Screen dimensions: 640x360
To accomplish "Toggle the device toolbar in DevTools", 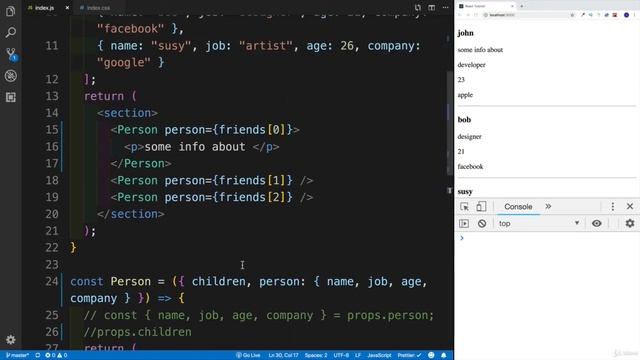I will click(481, 207).
